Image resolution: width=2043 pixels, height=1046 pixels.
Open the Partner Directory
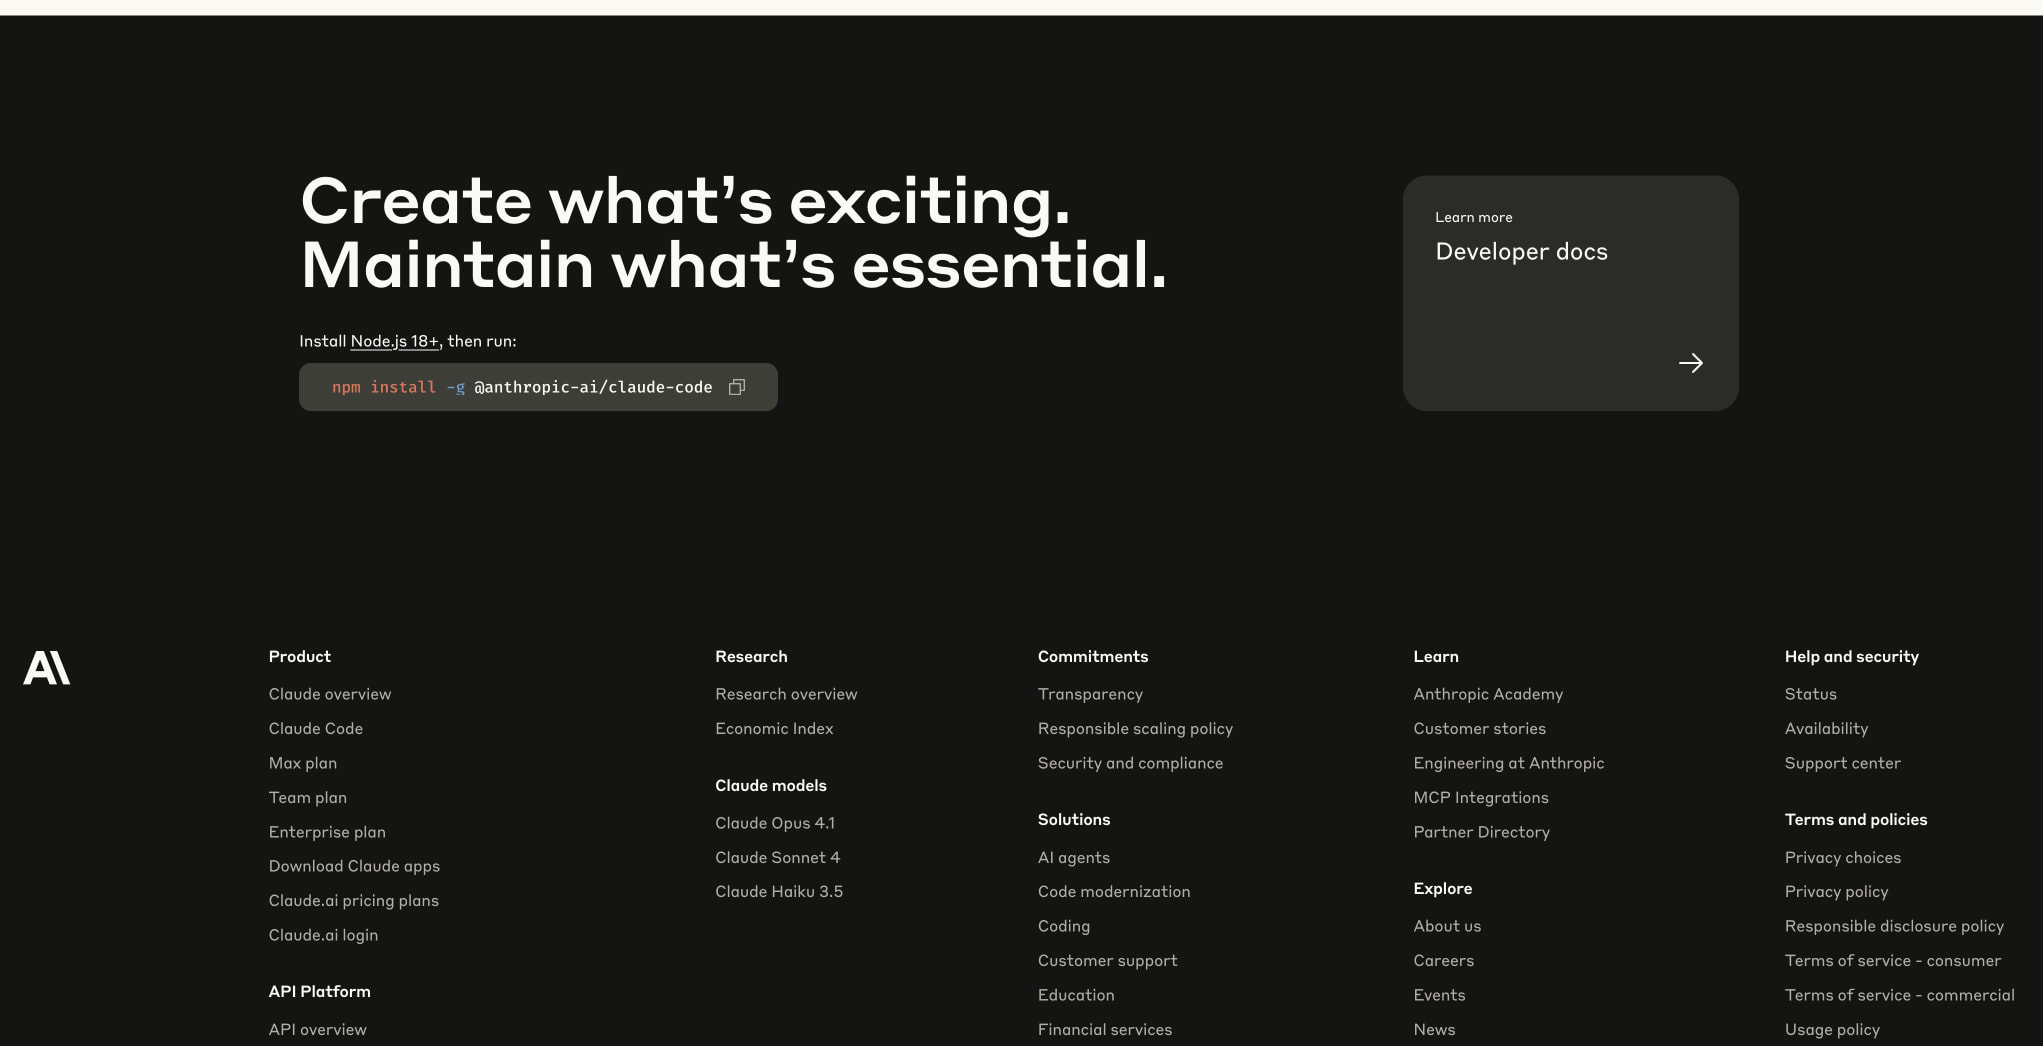tap(1482, 832)
